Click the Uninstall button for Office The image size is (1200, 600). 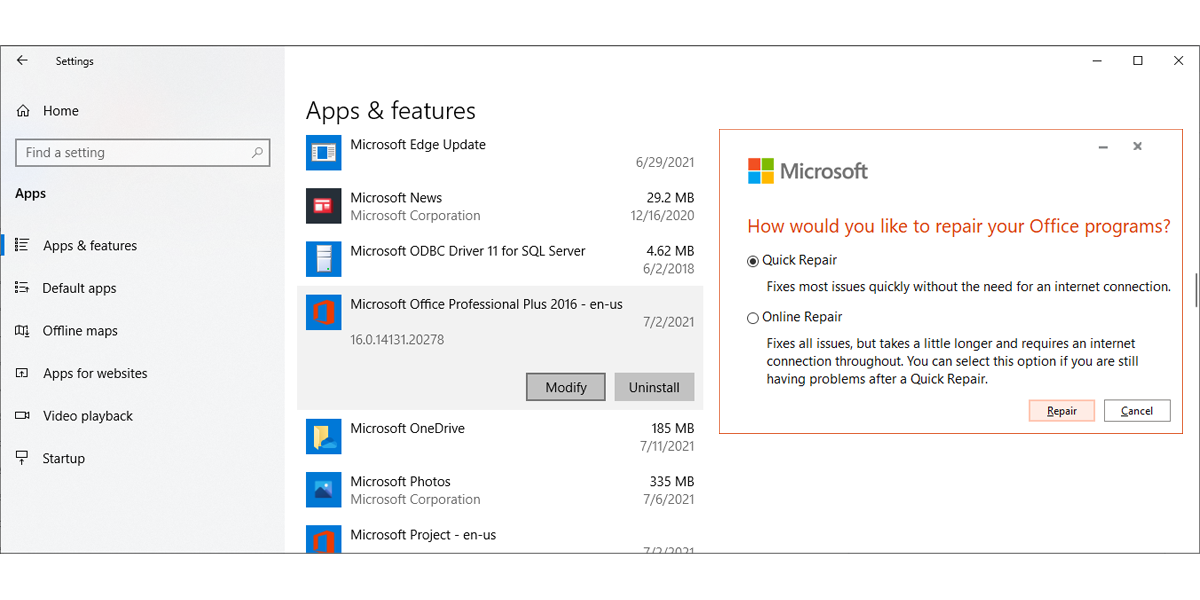[x=654, y=387]
